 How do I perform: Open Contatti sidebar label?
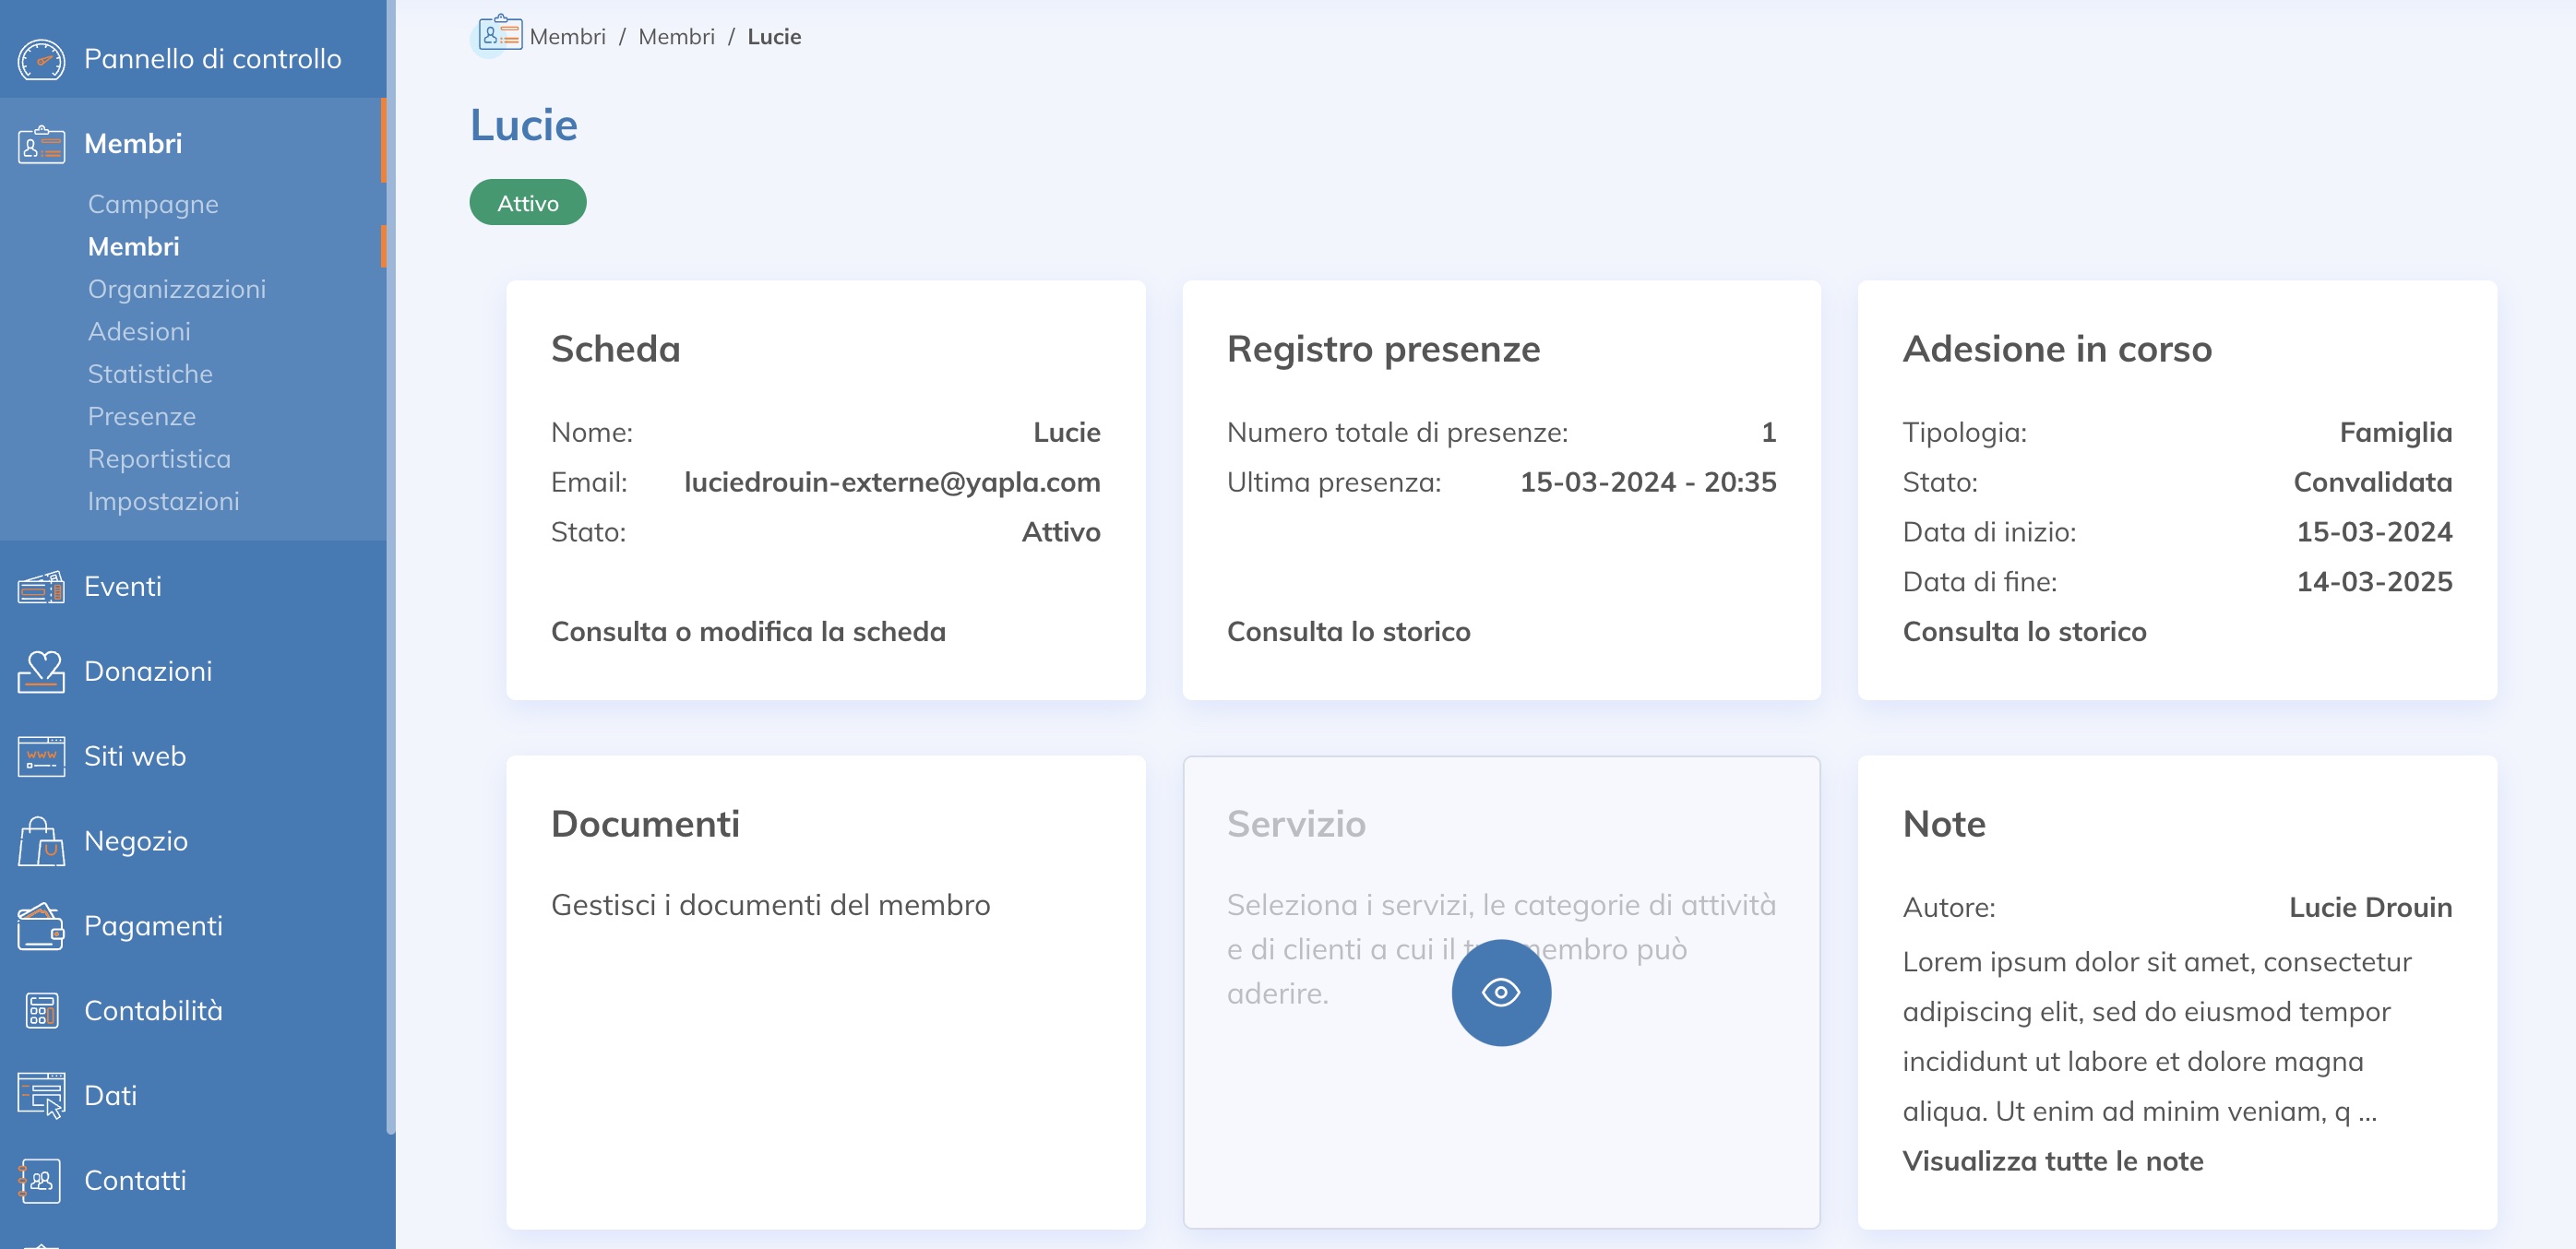pyautogui.click(x=135, y=1181)
